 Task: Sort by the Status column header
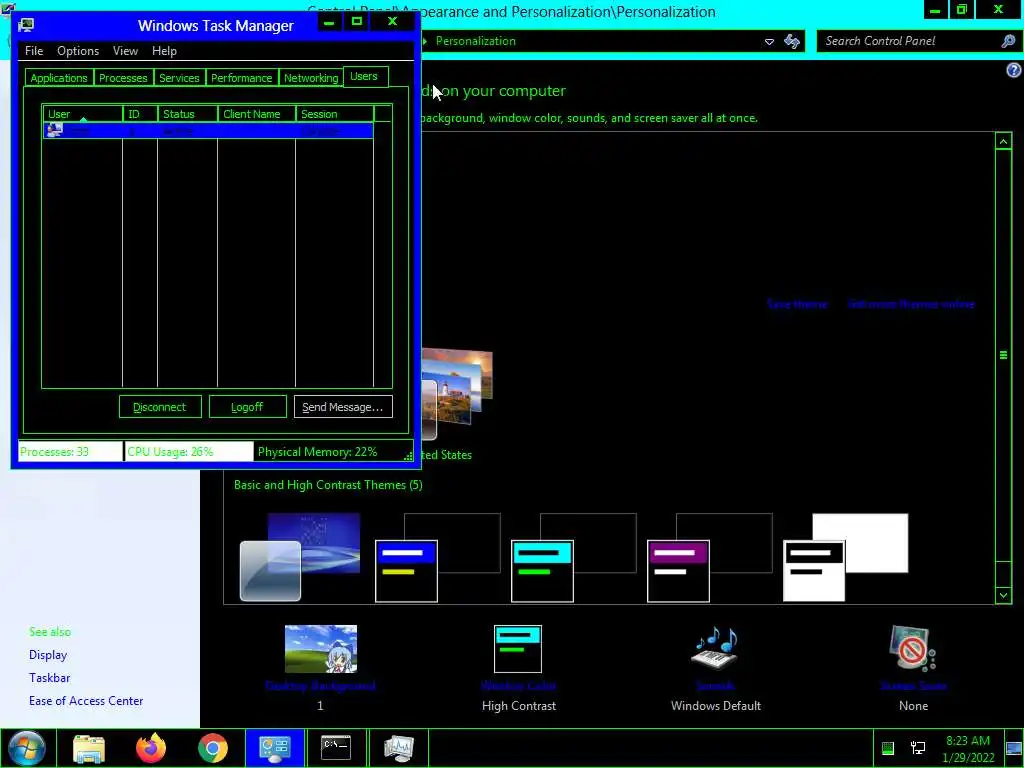pyautogui.click(x=187, y=114)
